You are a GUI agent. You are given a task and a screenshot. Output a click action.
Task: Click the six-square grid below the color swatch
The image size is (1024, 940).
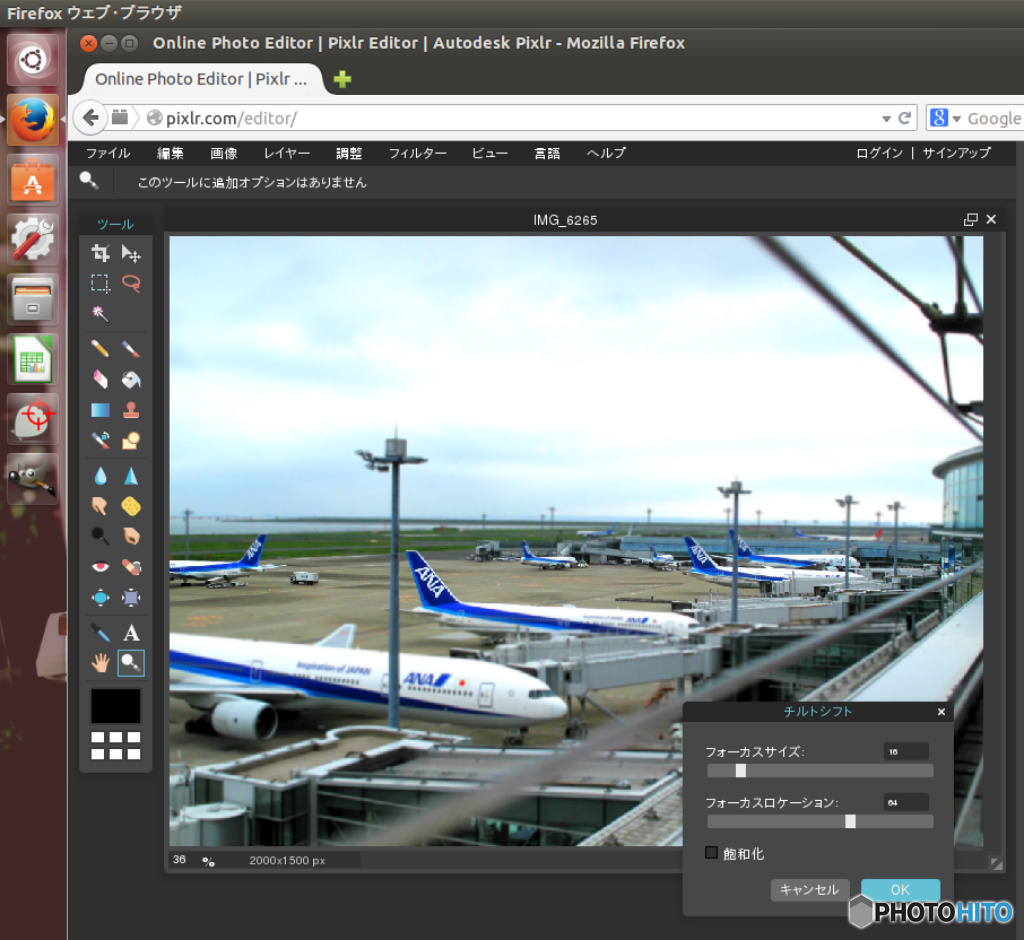coord(116,745)
